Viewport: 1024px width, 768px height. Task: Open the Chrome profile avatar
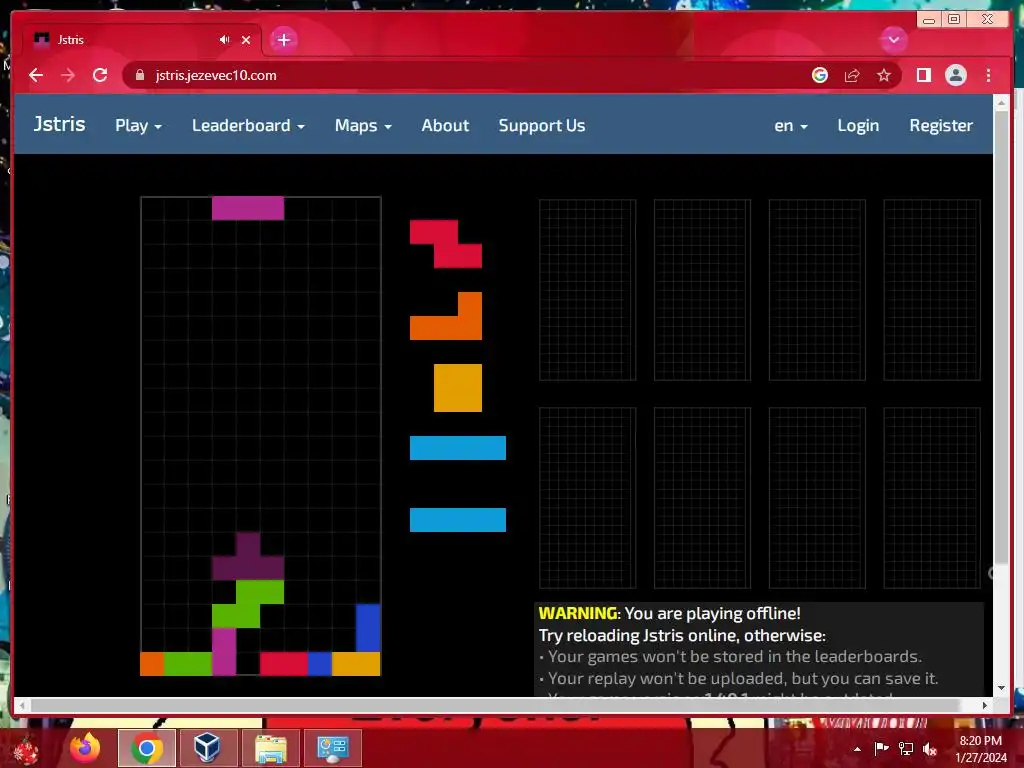coord(955,75)
